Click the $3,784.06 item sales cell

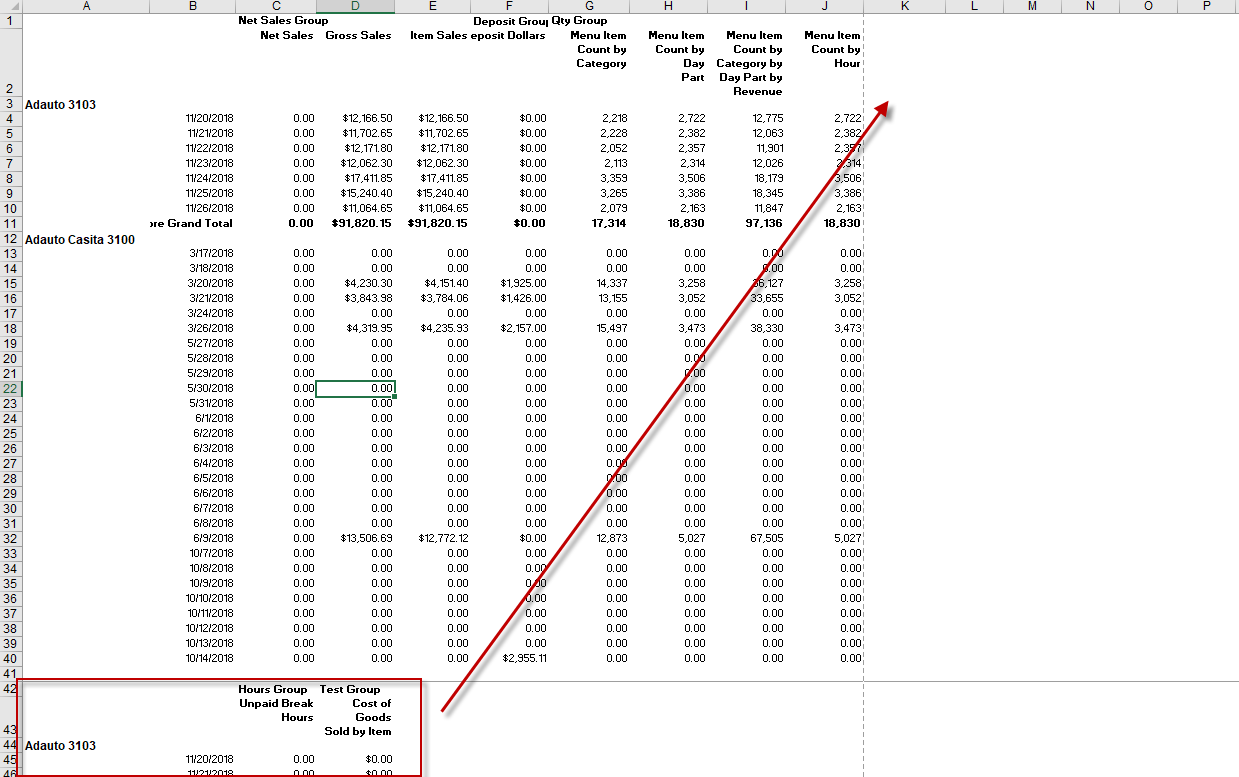click(446, 298)
